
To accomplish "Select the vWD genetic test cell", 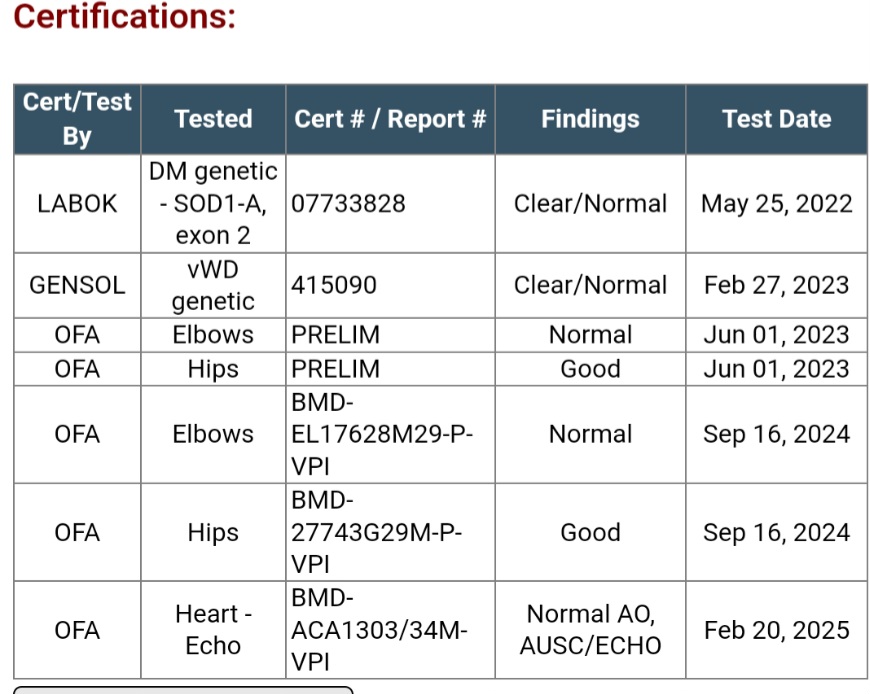I will click(213, 285).
